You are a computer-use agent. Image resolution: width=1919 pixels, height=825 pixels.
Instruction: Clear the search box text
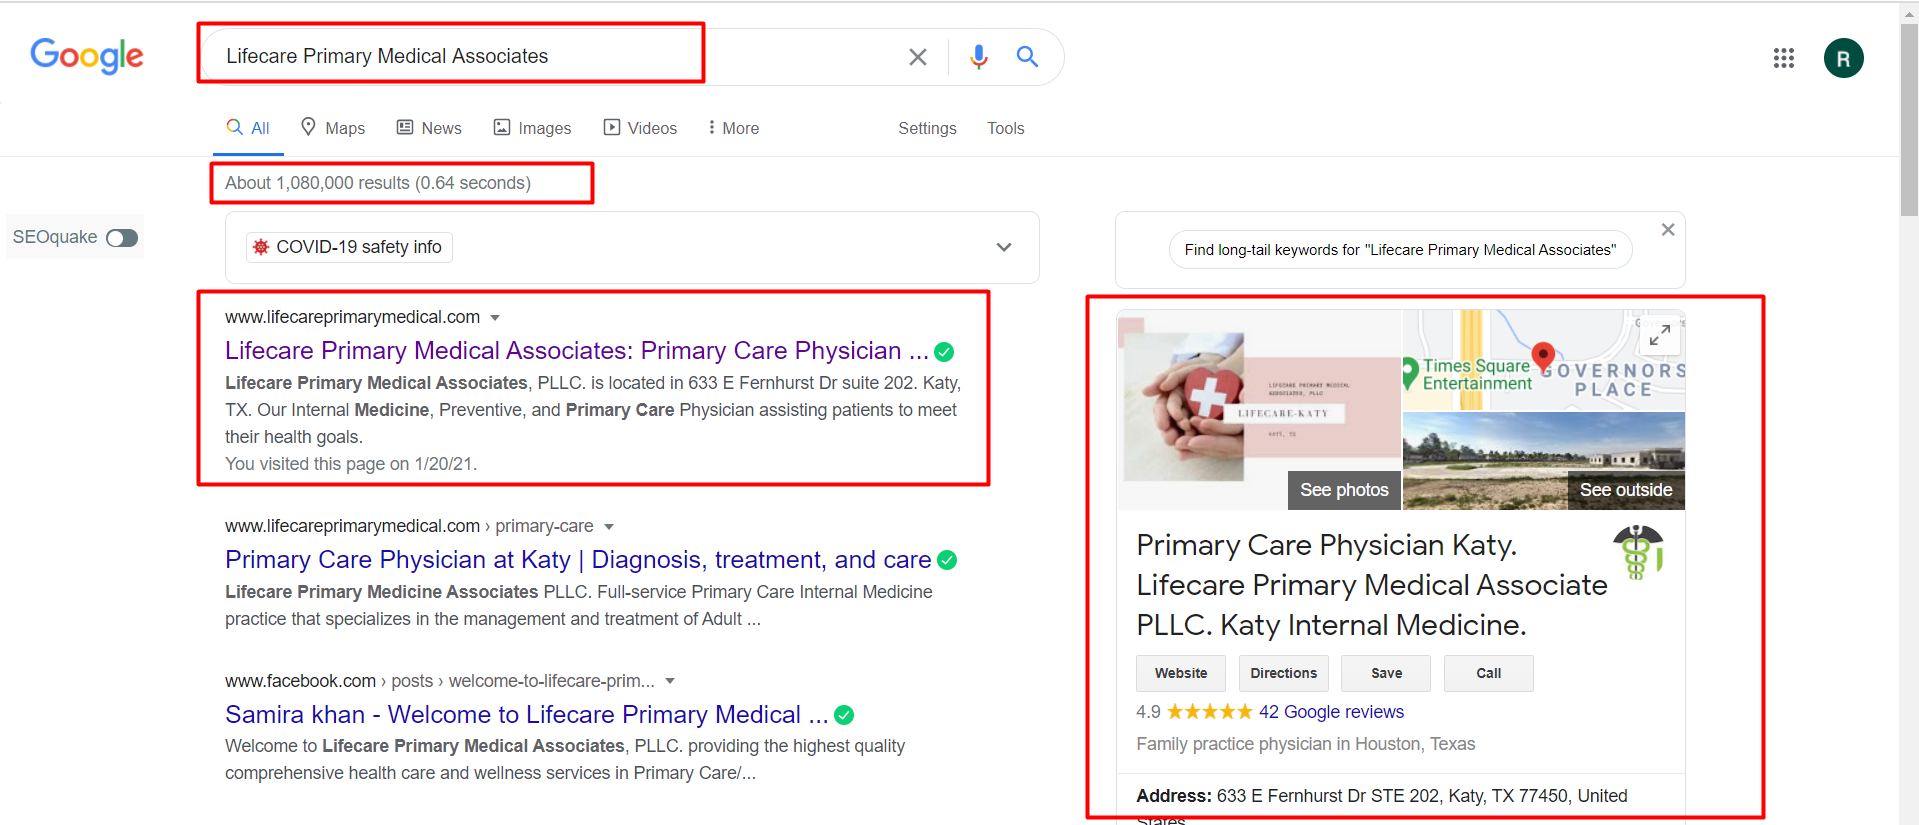pyautogui.click(x=917, y=57)
